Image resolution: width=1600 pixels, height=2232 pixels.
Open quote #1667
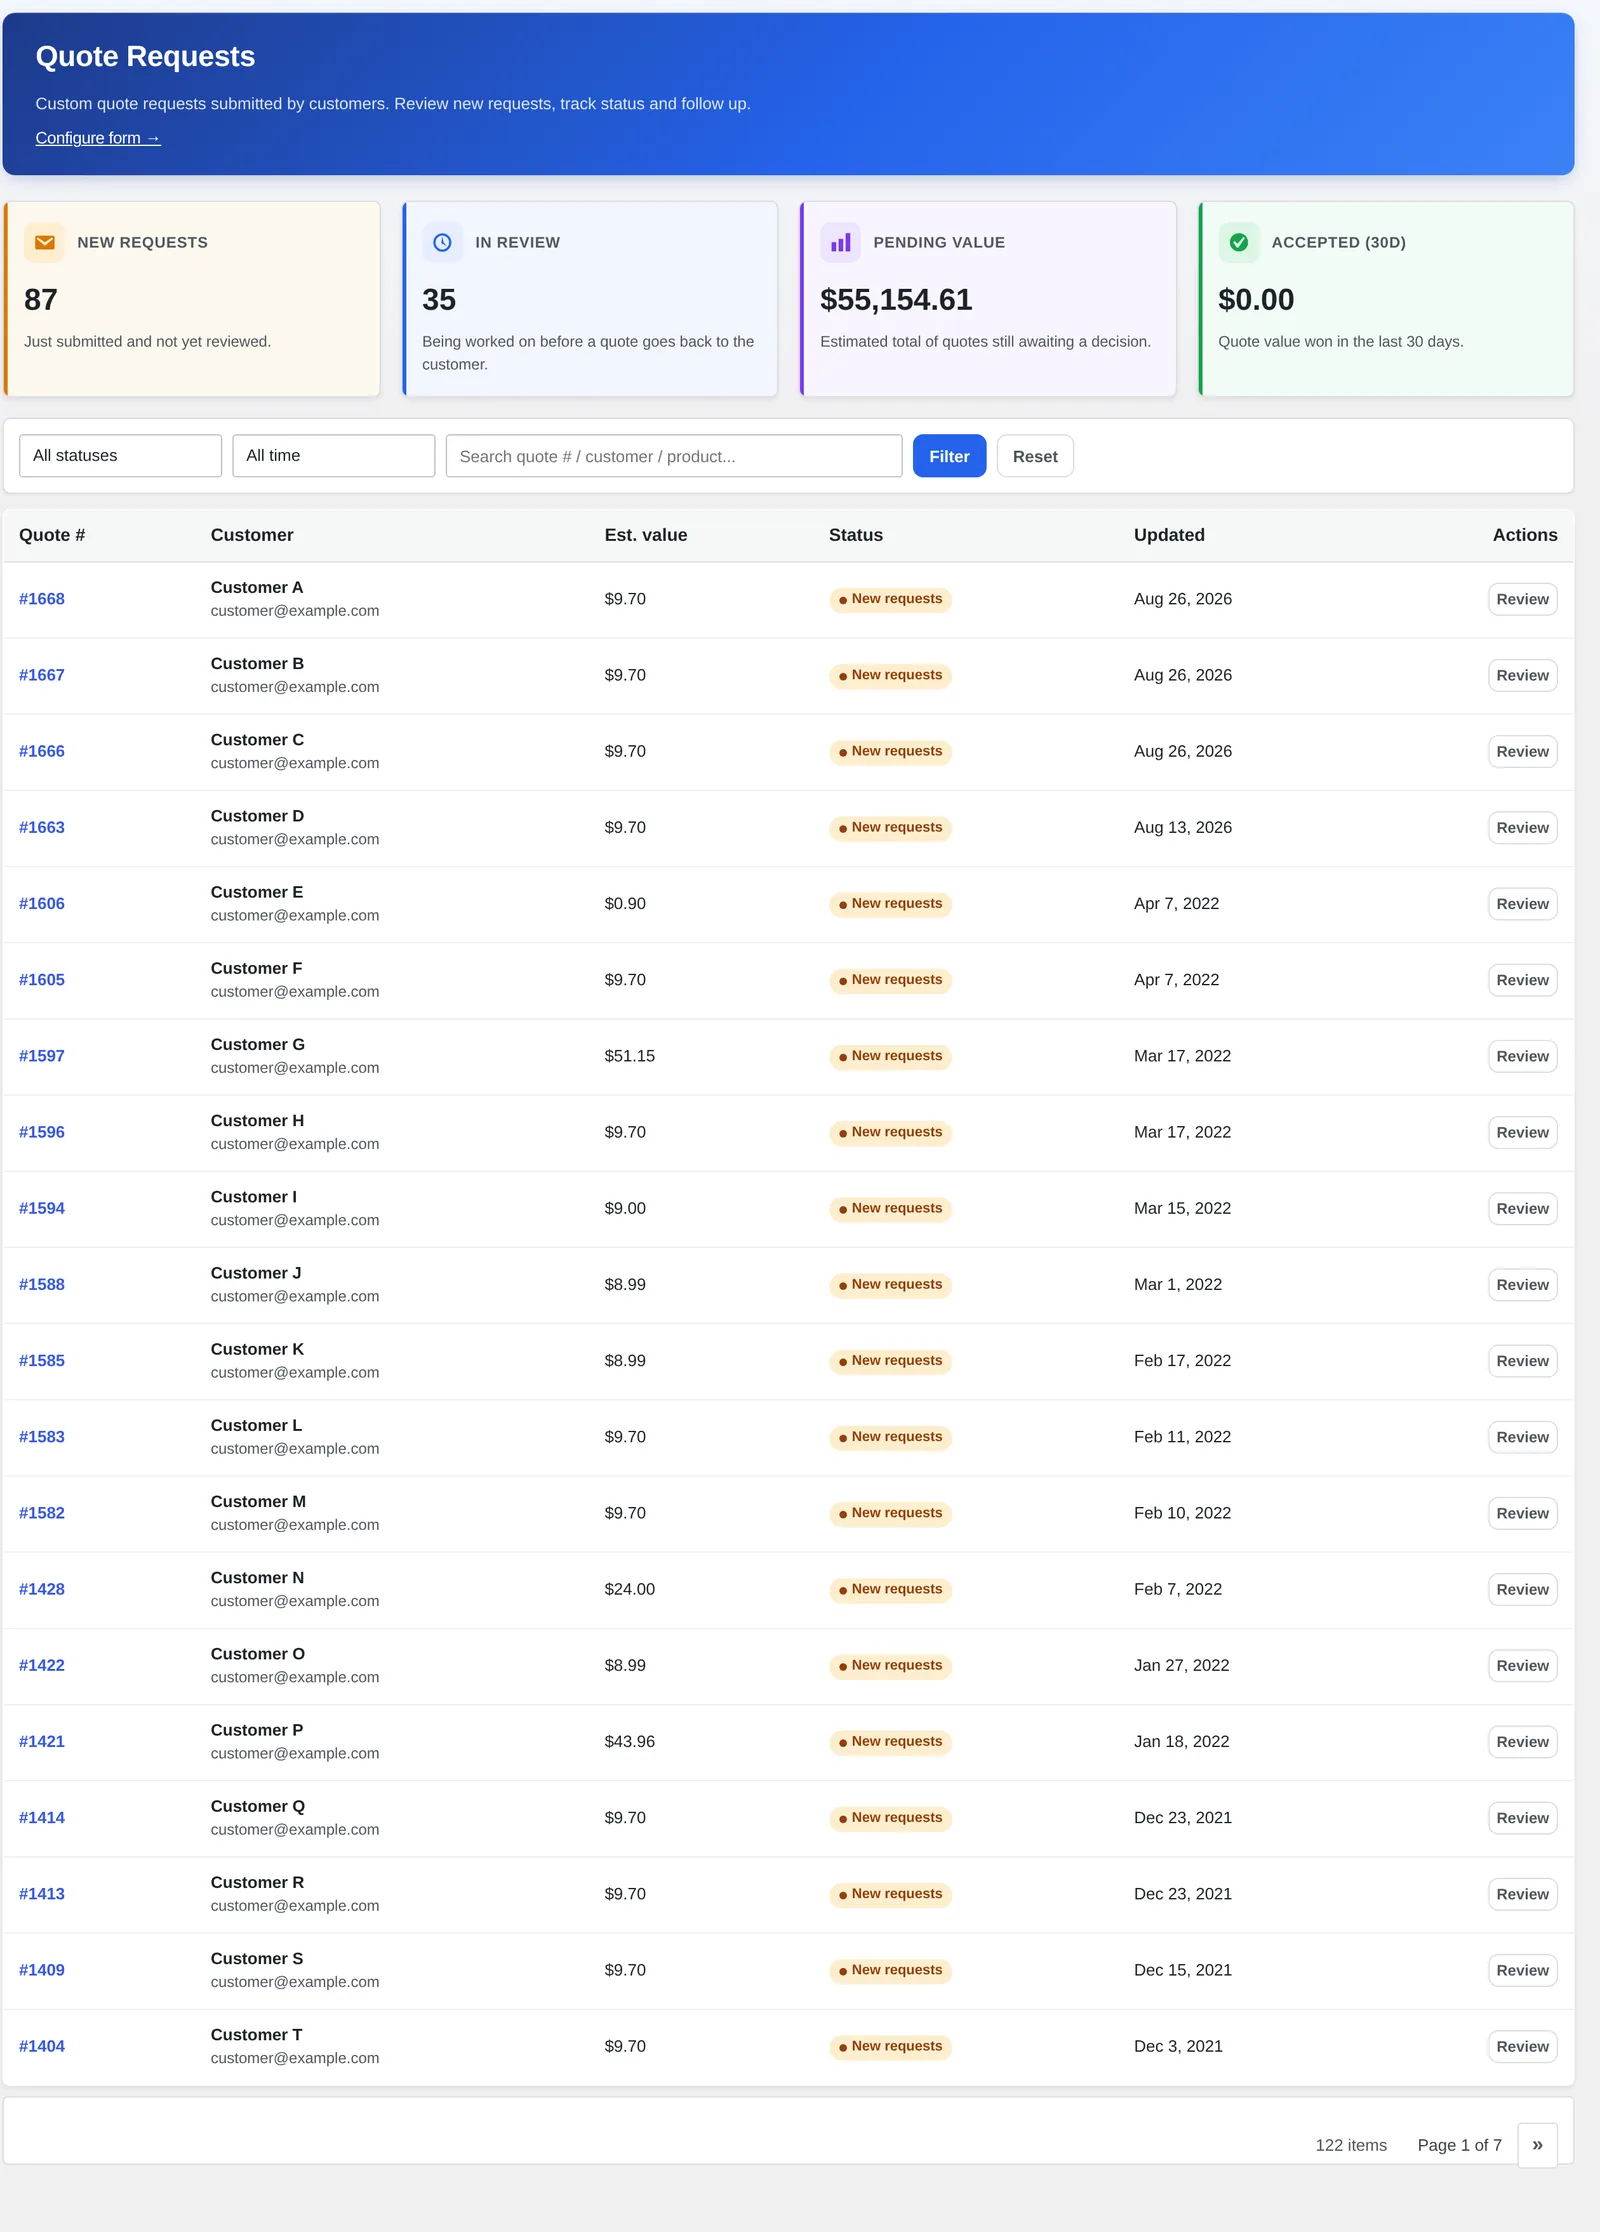(42, 675)
